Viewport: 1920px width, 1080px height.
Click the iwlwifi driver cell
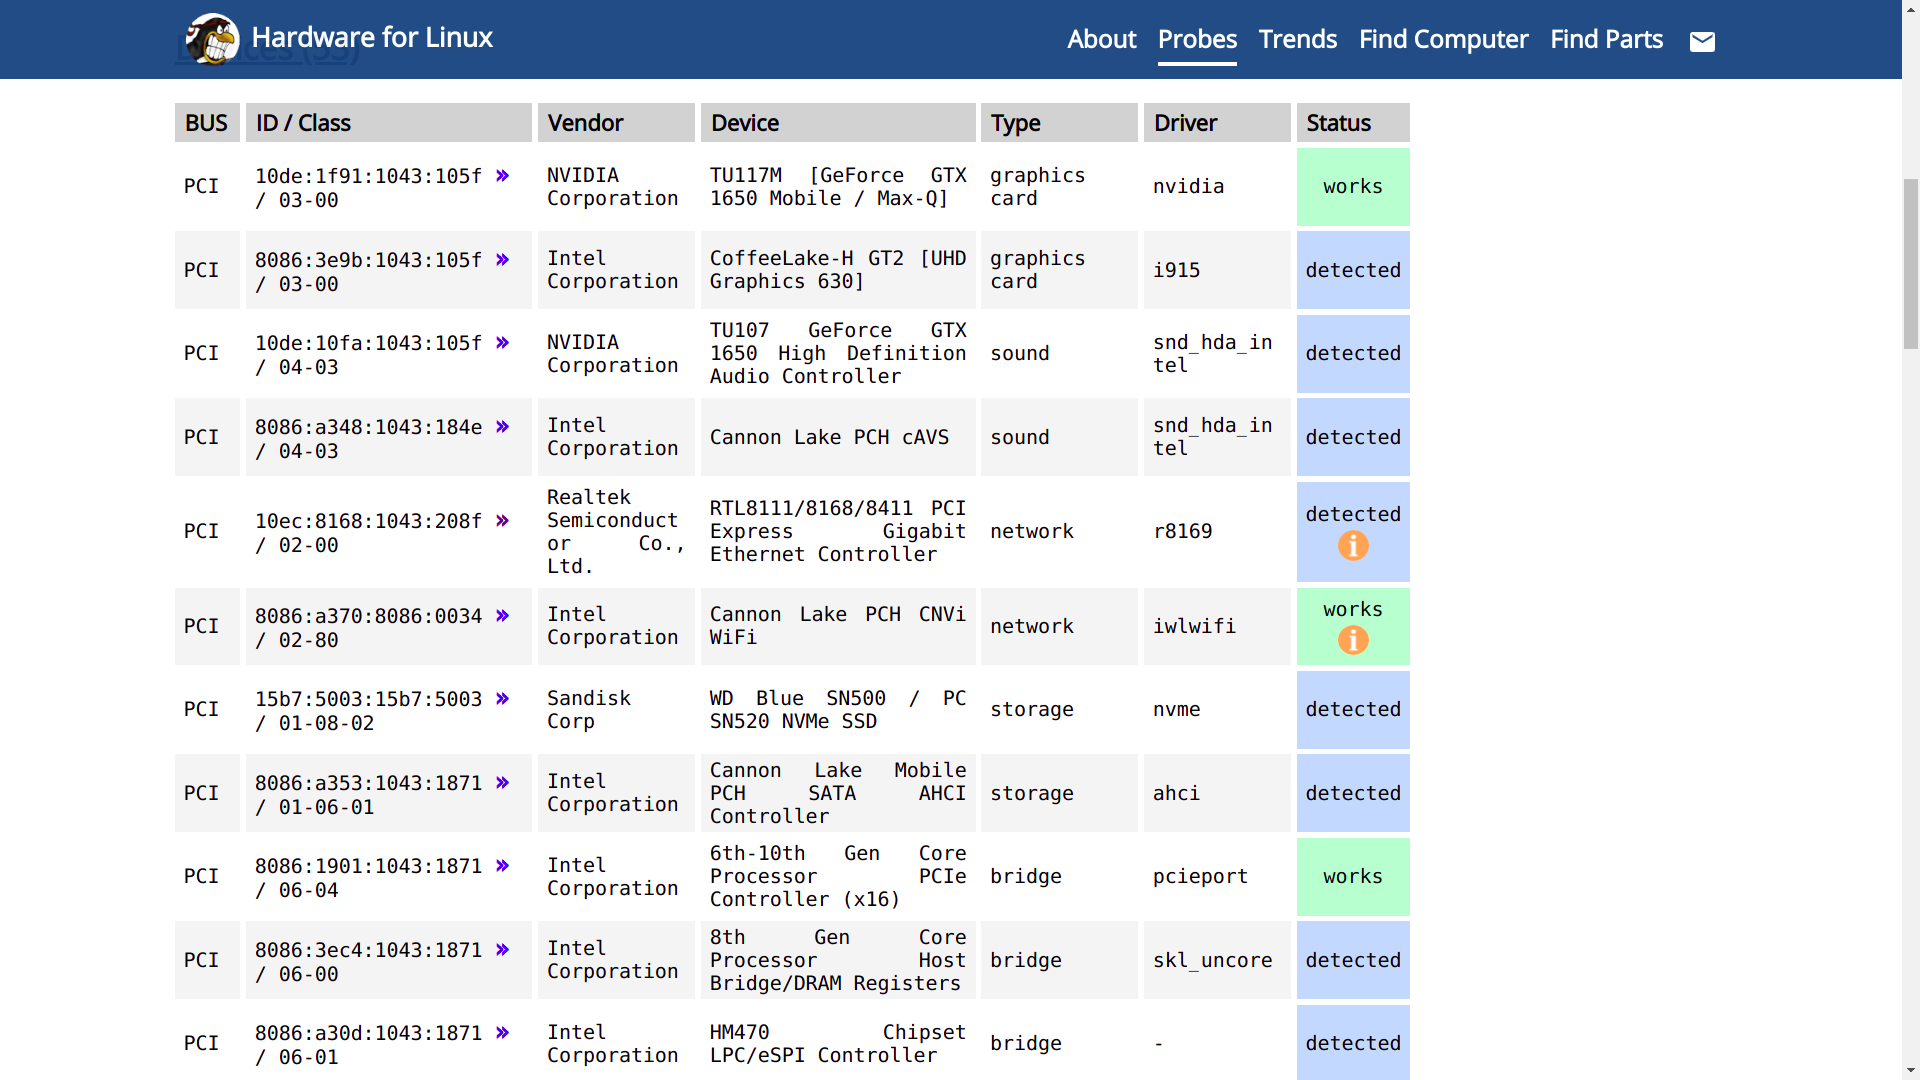[1217, 626]
